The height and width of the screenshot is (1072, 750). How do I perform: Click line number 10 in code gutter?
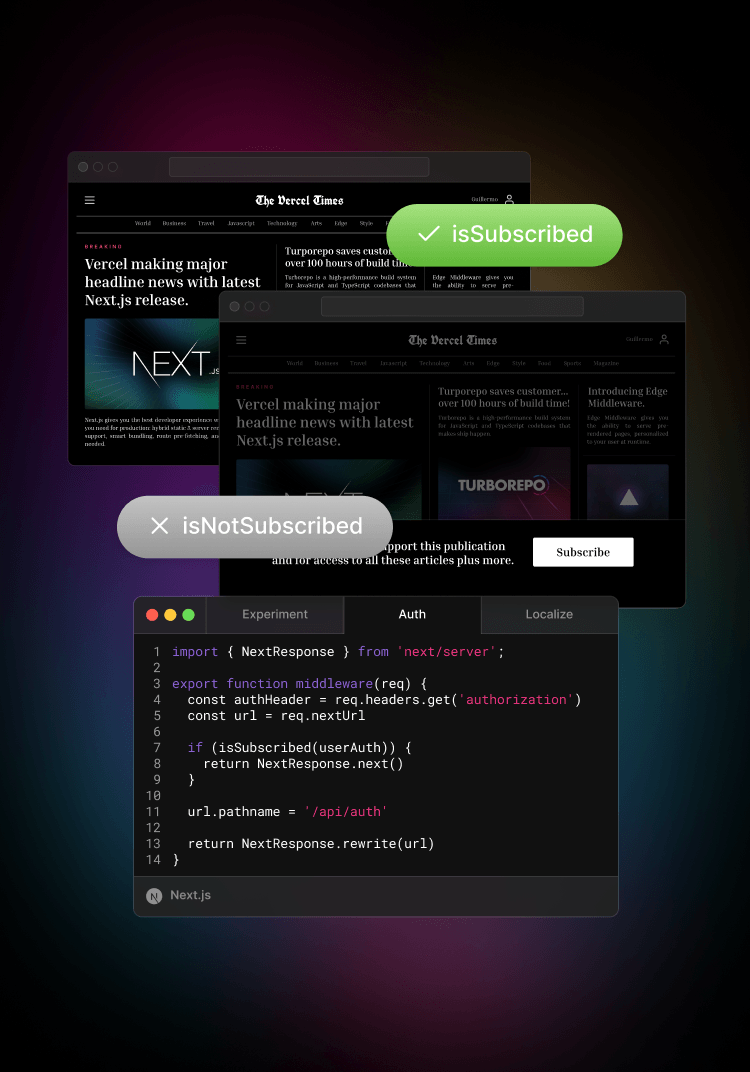click(x=153, y=796)
